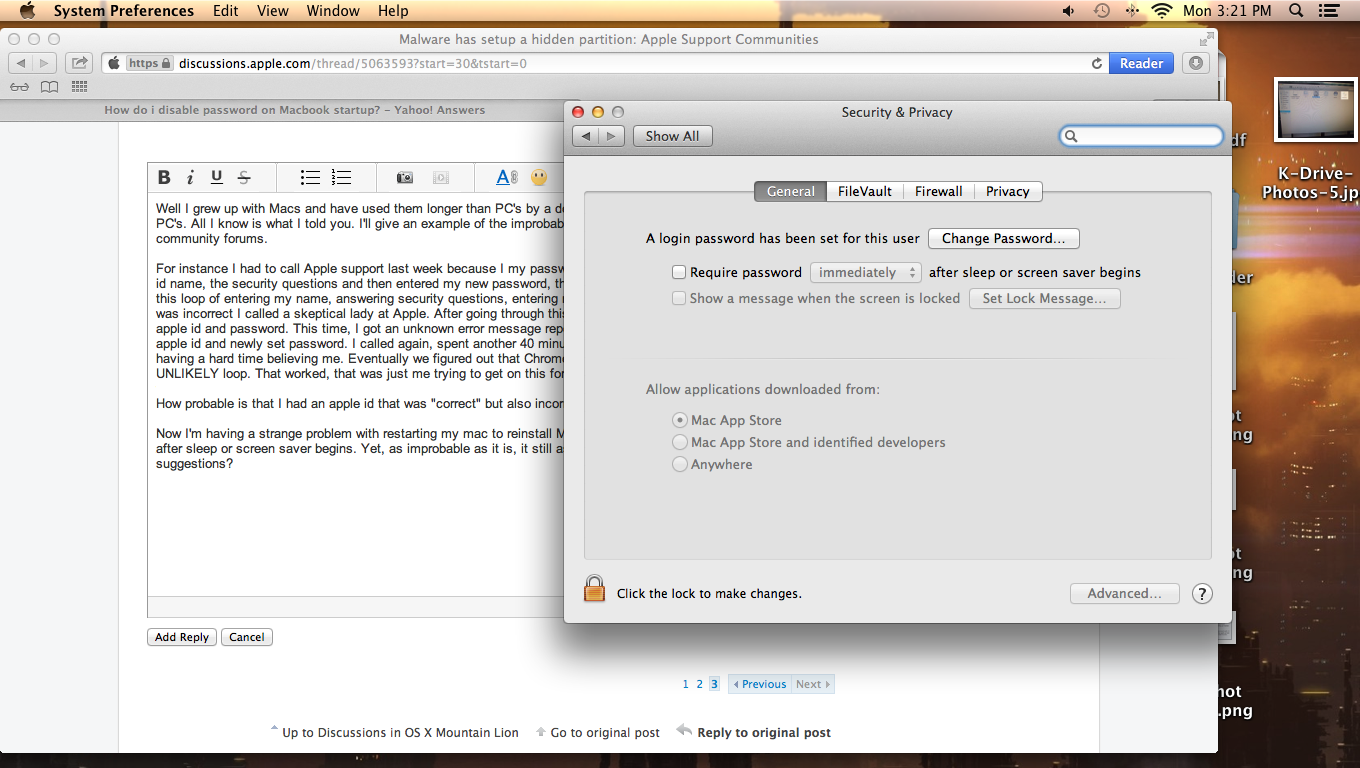Open the Apple menu
The width and height of the screenshot is (1360, 768).
[x=27, y=11]
